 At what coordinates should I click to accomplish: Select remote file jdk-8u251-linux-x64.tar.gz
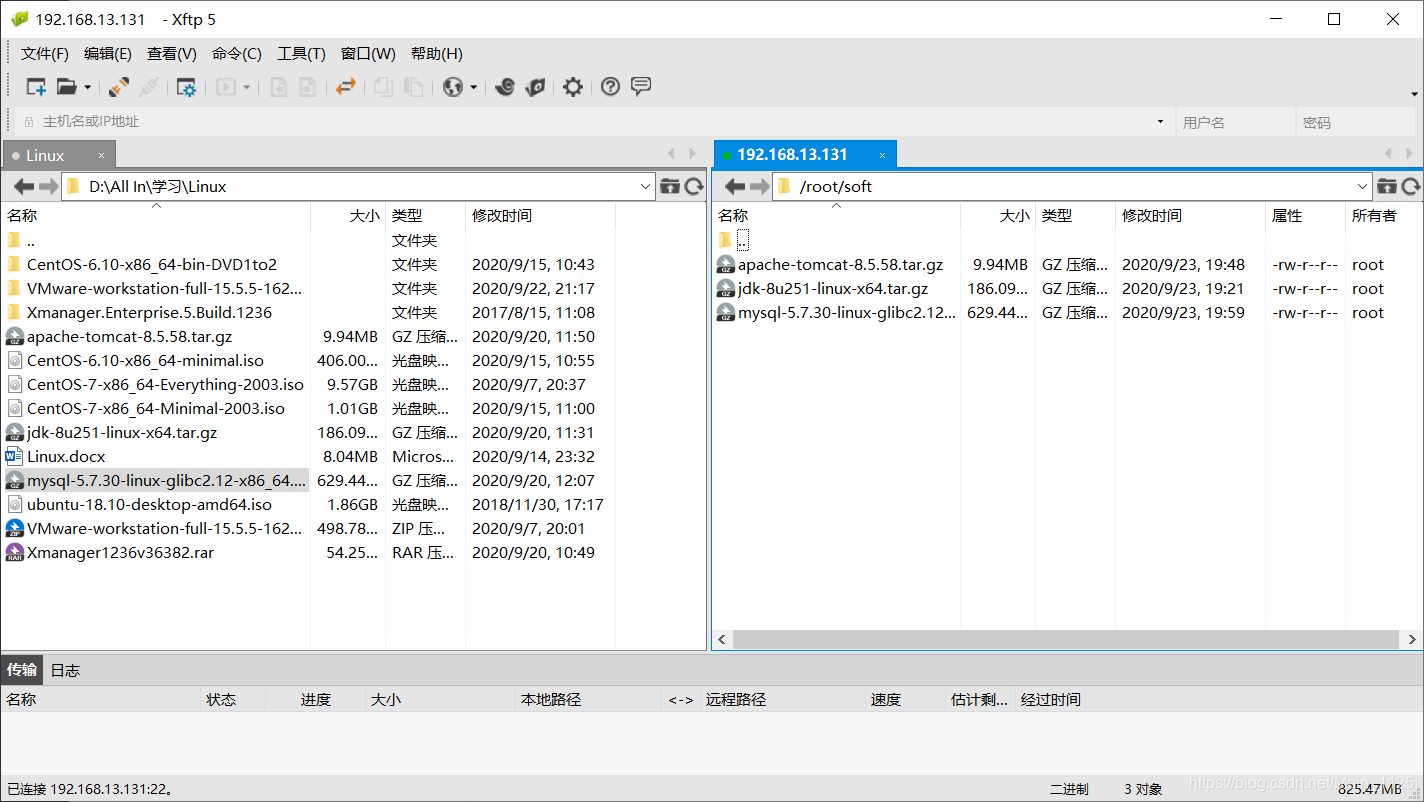click(833, 289)
